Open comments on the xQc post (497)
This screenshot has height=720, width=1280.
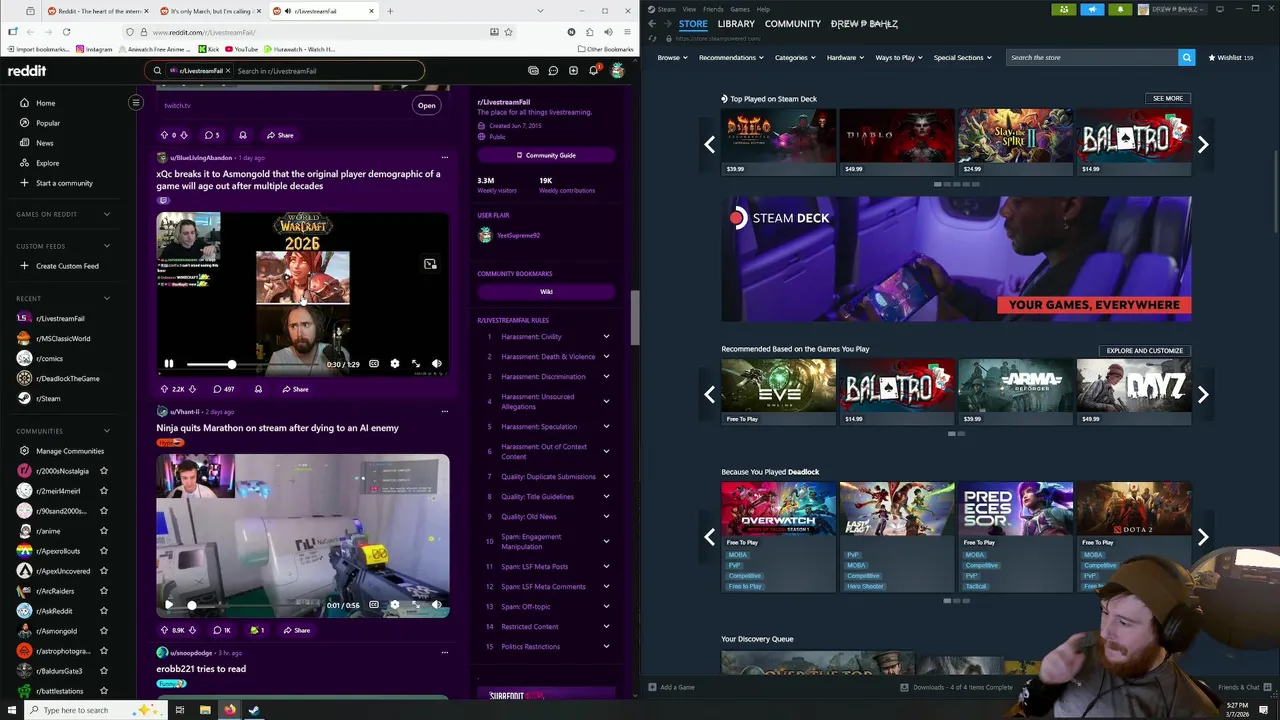pyautogui.click(x=224, y=389)
